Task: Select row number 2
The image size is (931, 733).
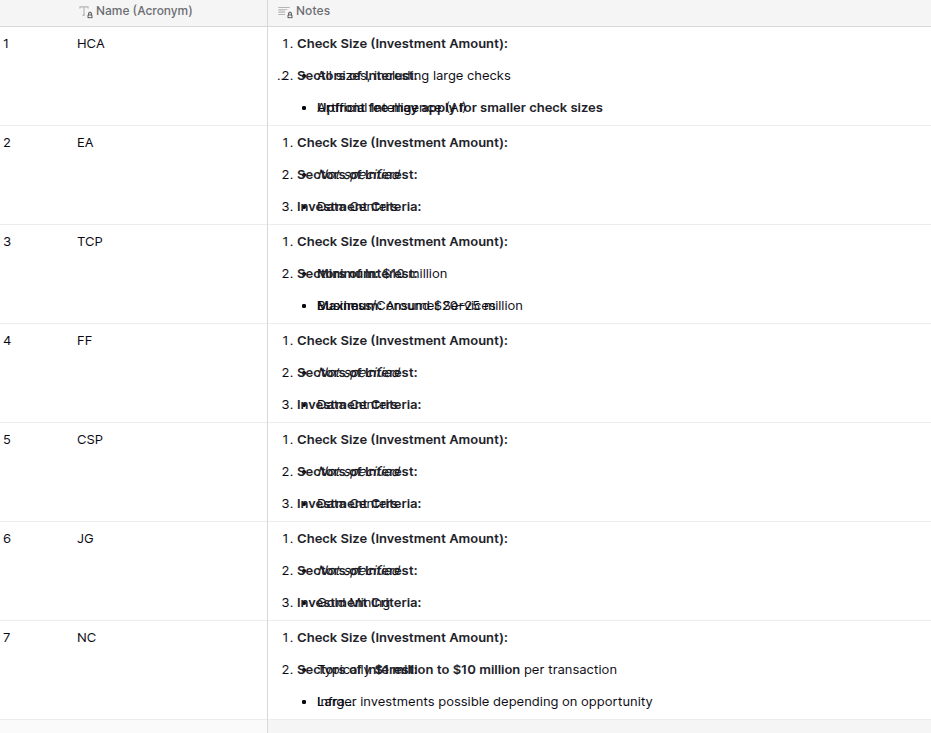Action: pyautogui.click(x=7, y=143)
